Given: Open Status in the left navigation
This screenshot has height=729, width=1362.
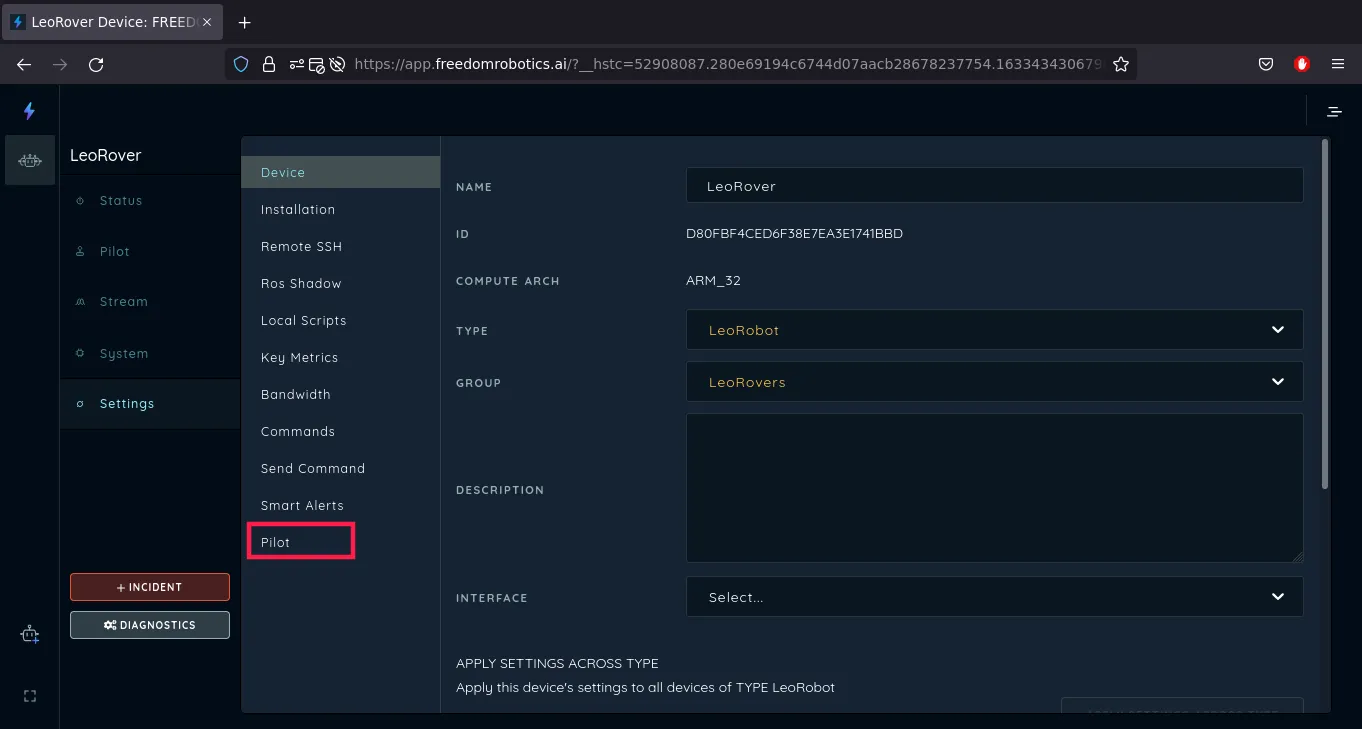Looking at the screenshot, I should click(x=120, y=201).
